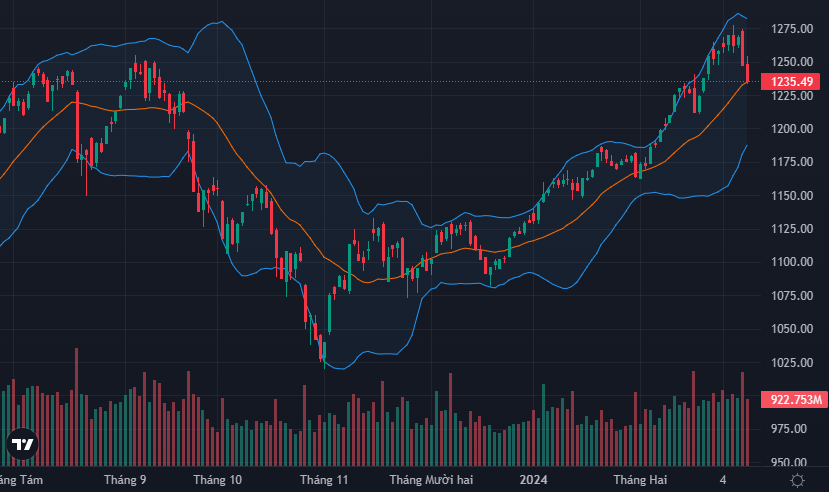This screenshot has height=492, width=829.
Task: Click the TradingView logo
Action: point(22,444)
